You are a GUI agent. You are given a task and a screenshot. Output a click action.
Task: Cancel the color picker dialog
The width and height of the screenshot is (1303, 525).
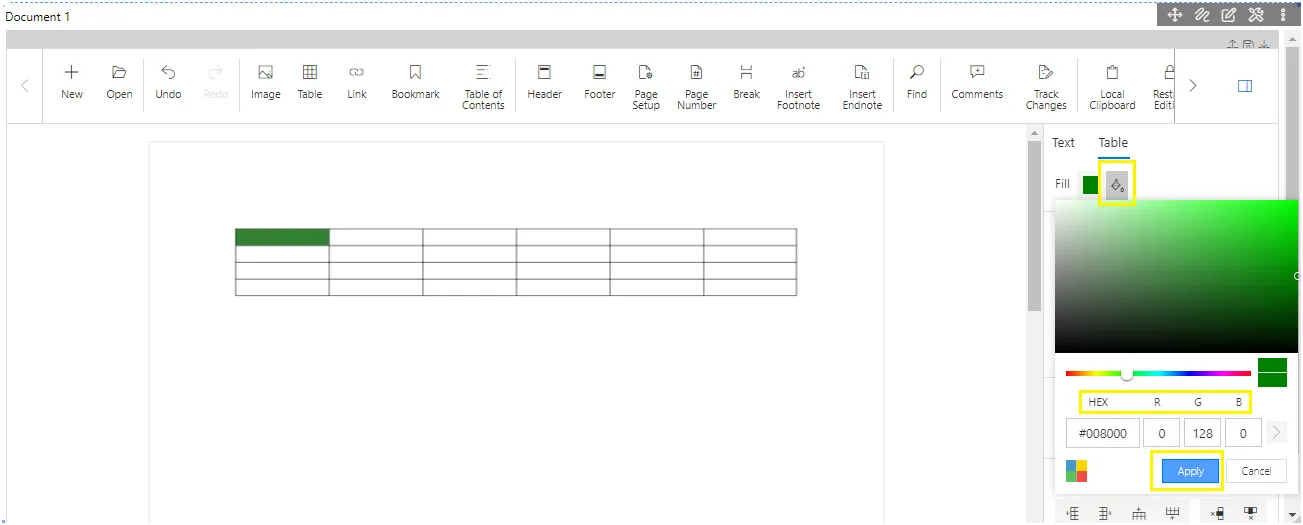(x=1256, y=471)
